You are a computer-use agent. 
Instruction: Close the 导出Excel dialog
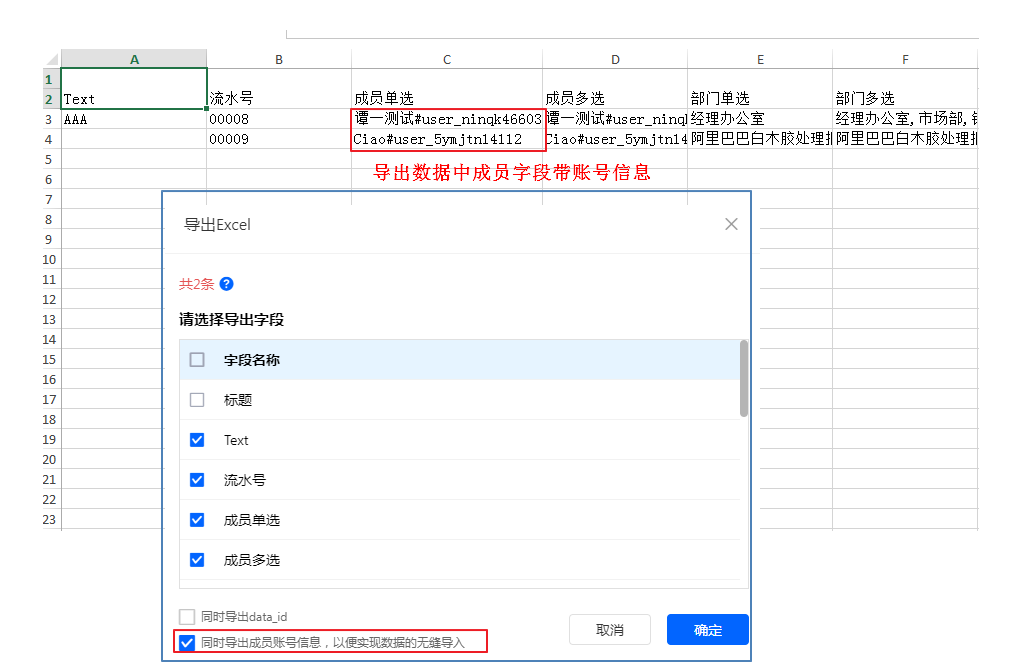[x=731, y=224]
